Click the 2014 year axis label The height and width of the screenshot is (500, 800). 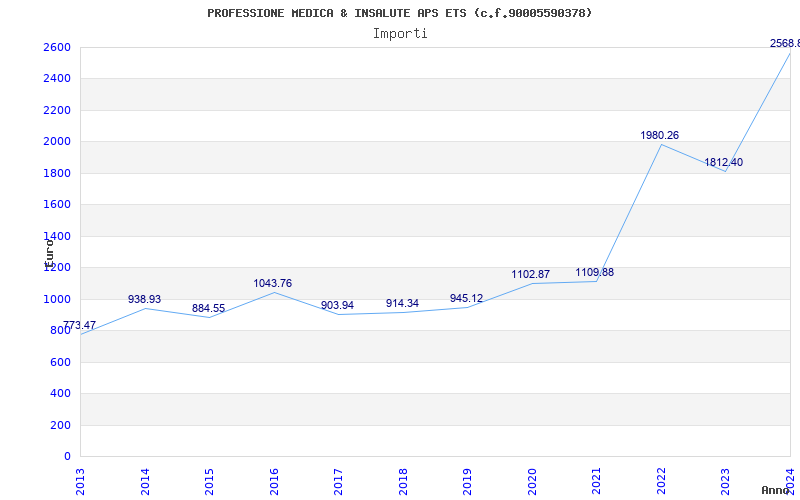(x=145, y=482)
